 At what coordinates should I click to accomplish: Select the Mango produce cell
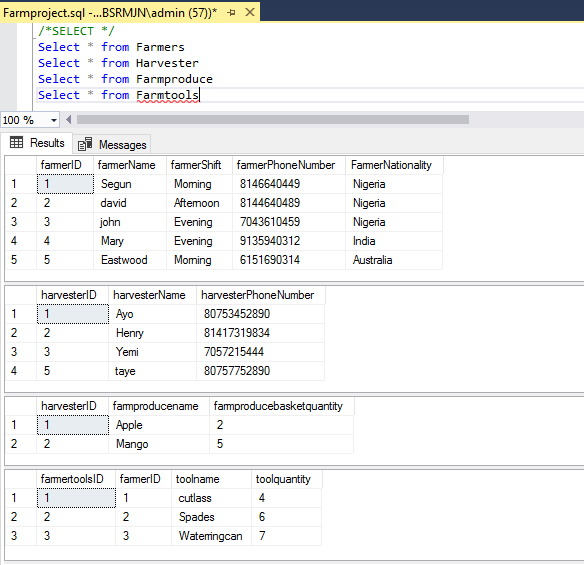[159, 444]
